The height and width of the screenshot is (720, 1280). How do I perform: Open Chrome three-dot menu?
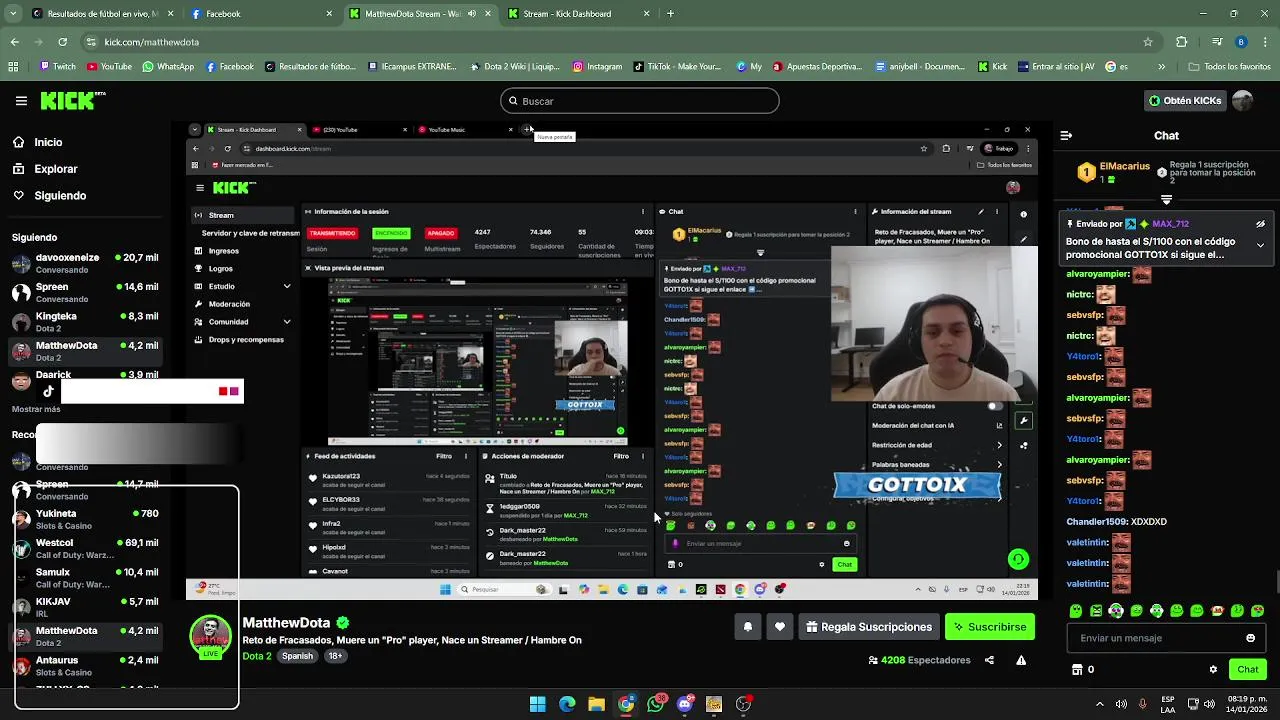[x=1265, y=42]
